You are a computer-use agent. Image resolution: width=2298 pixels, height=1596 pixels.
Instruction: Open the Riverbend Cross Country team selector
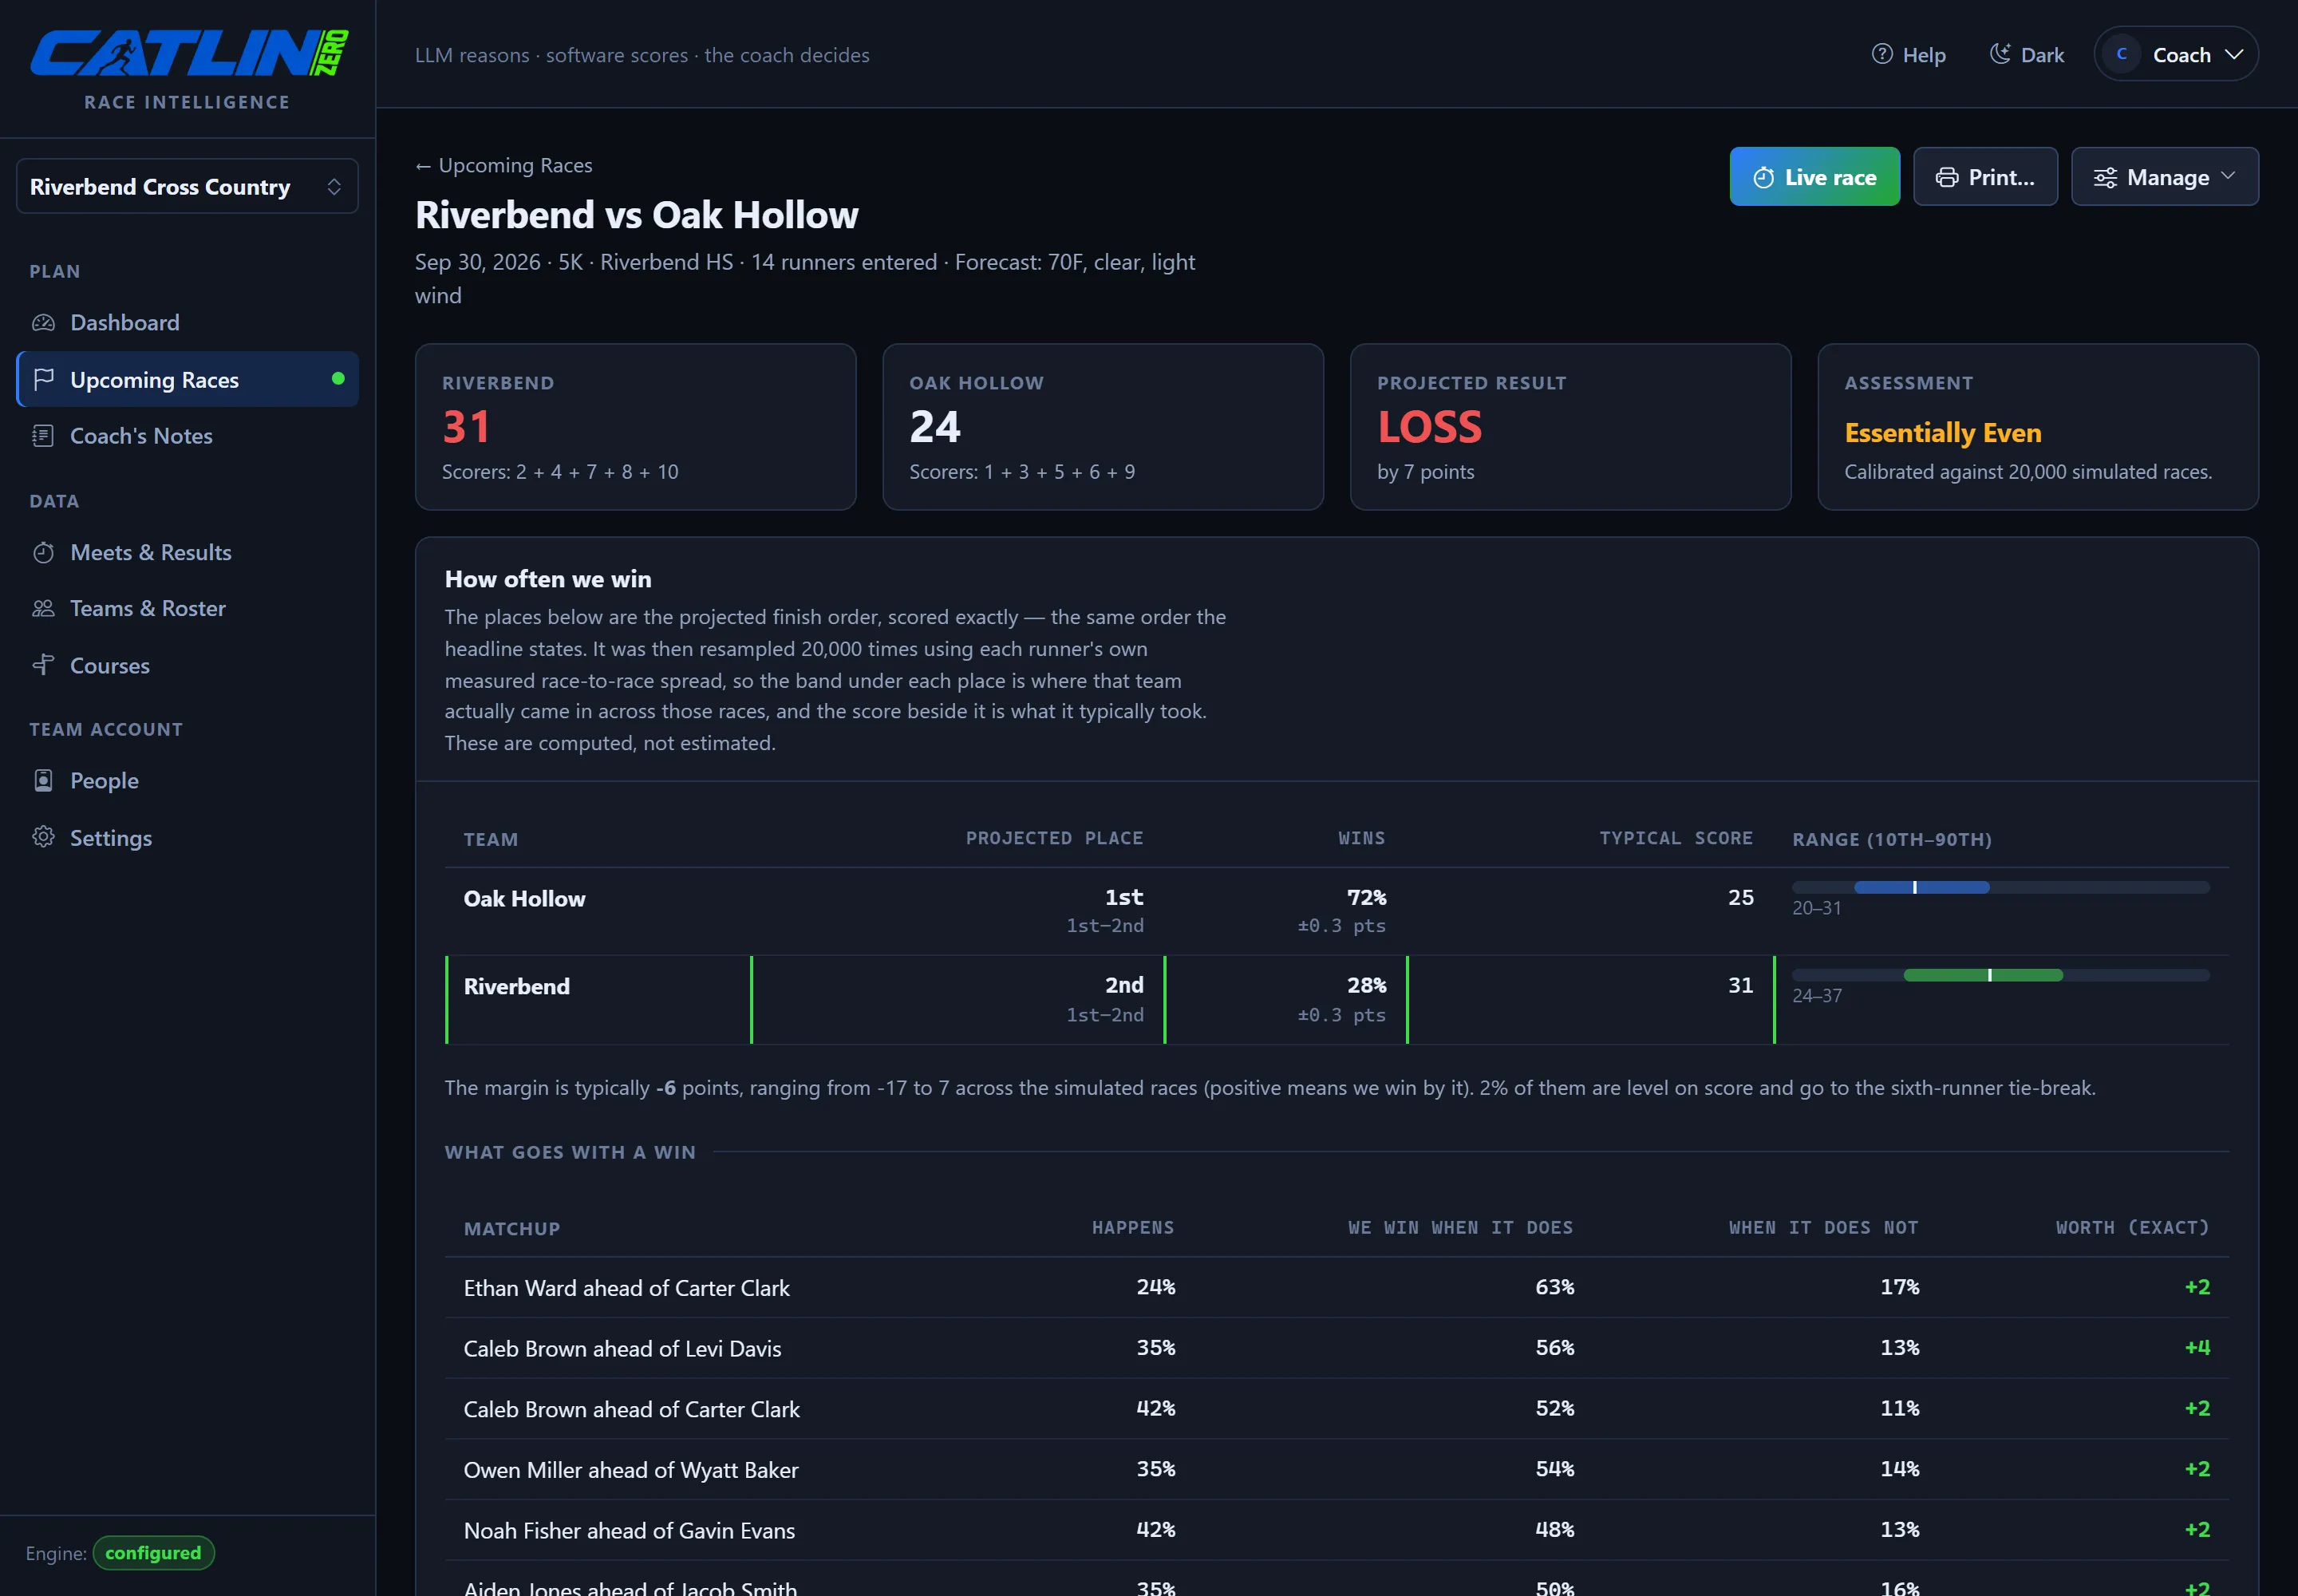[x=187, y=186]
